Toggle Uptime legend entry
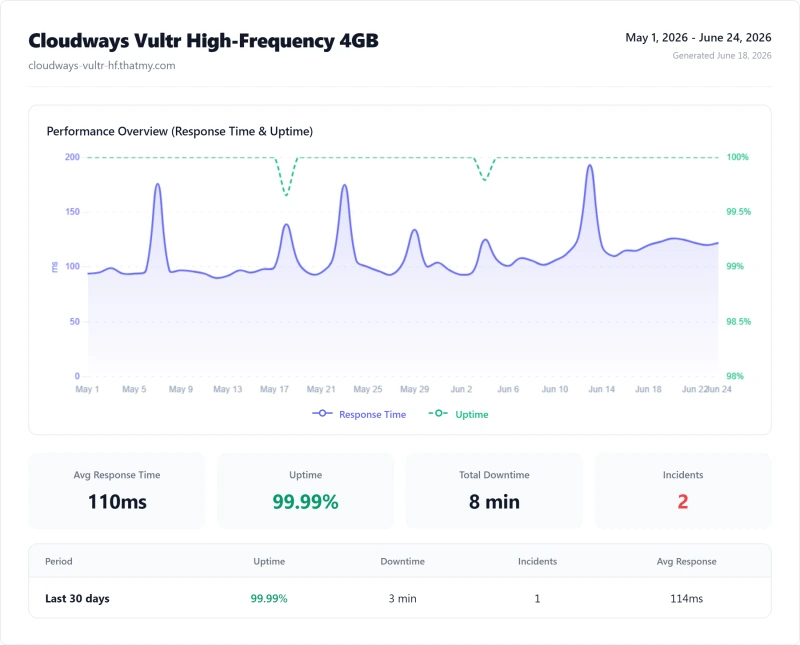800x645 pixels. (458, 414)
